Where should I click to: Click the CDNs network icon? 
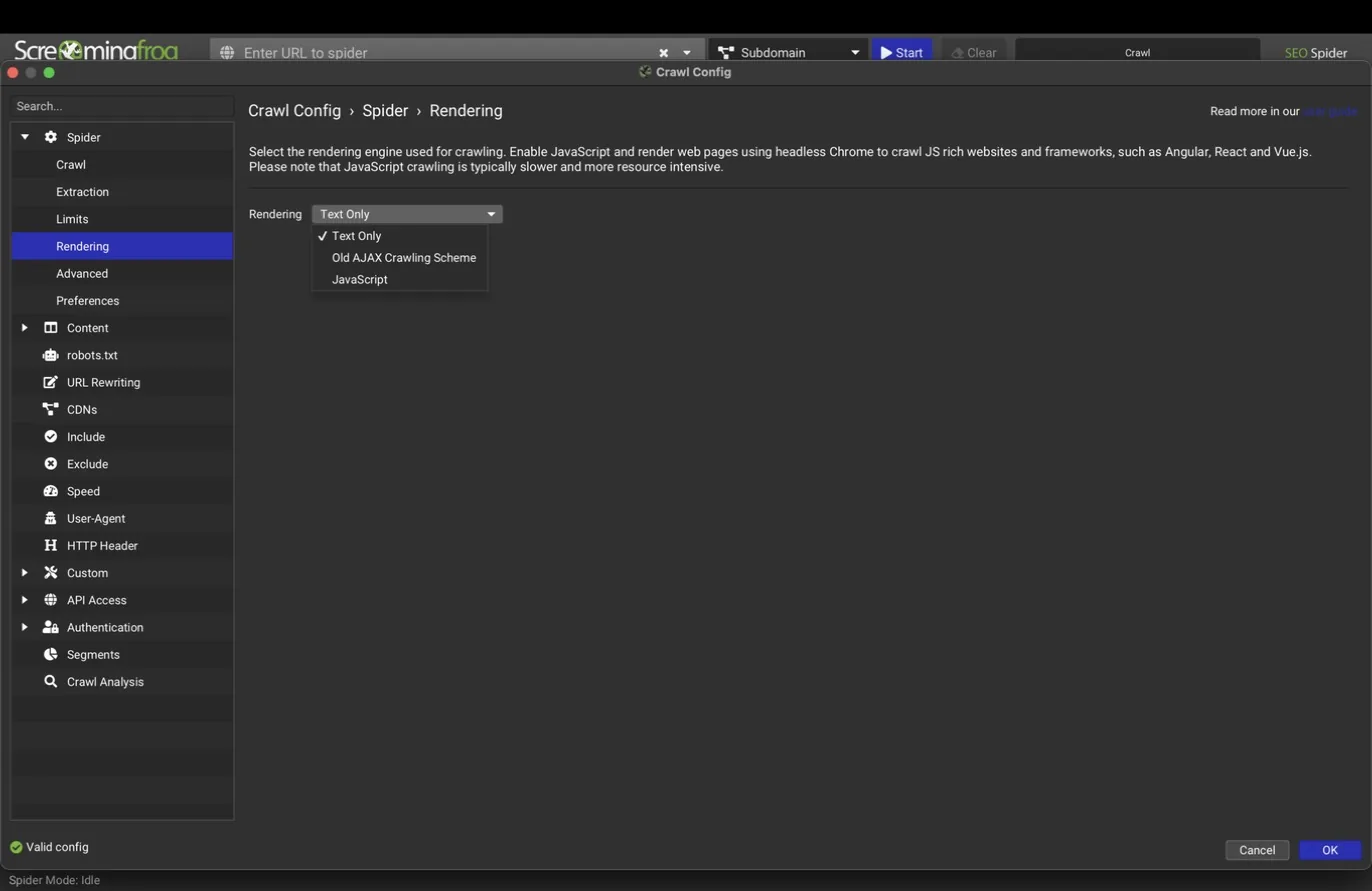point(51,409)
